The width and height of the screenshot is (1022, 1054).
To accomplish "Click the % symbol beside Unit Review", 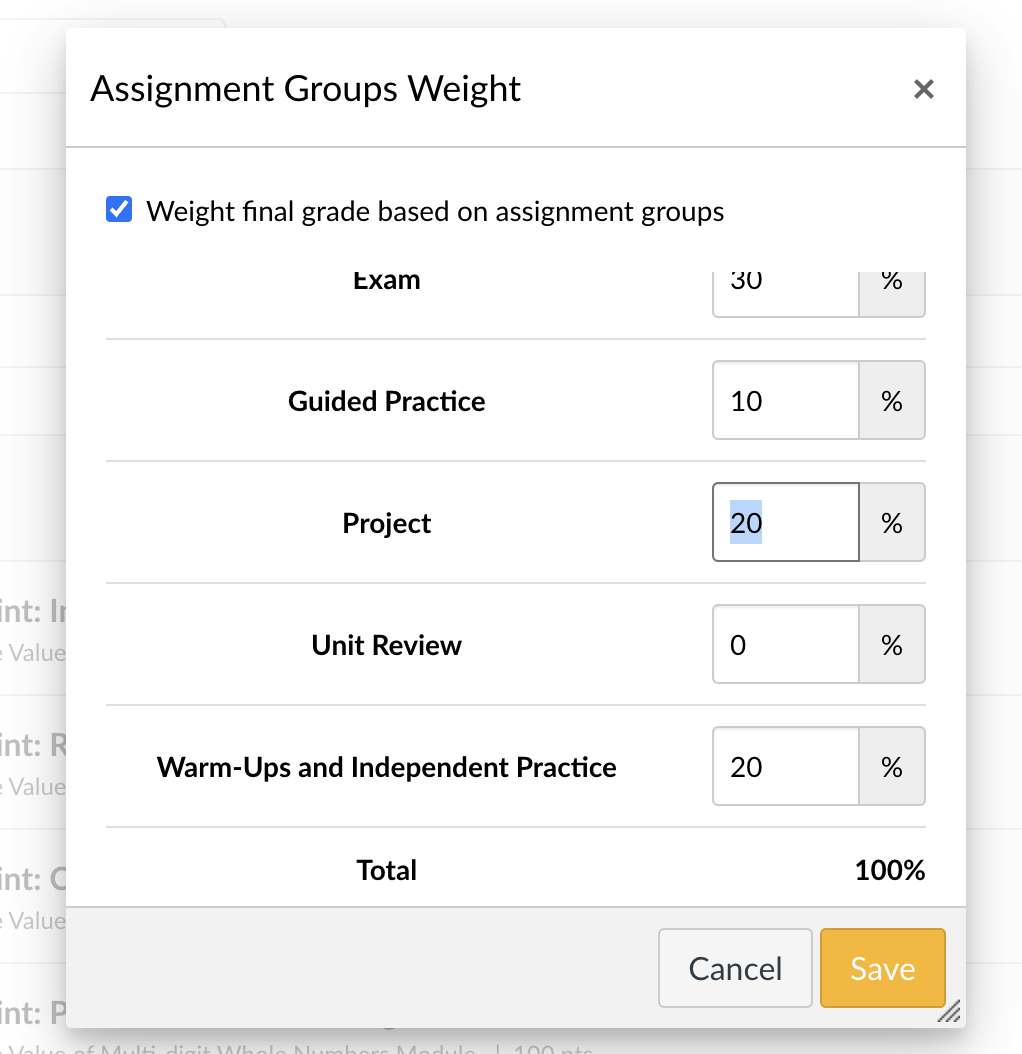I will click(x=891, y=645).
